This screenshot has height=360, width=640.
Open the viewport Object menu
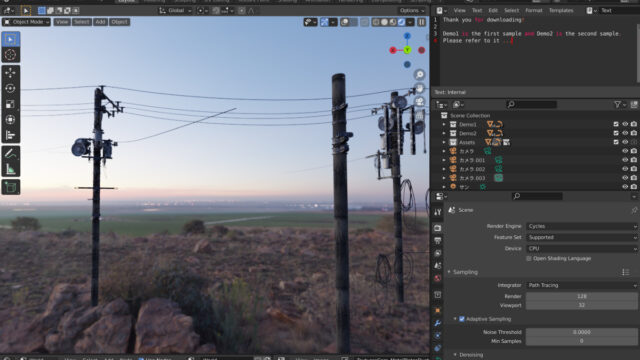tap(120, 22)
